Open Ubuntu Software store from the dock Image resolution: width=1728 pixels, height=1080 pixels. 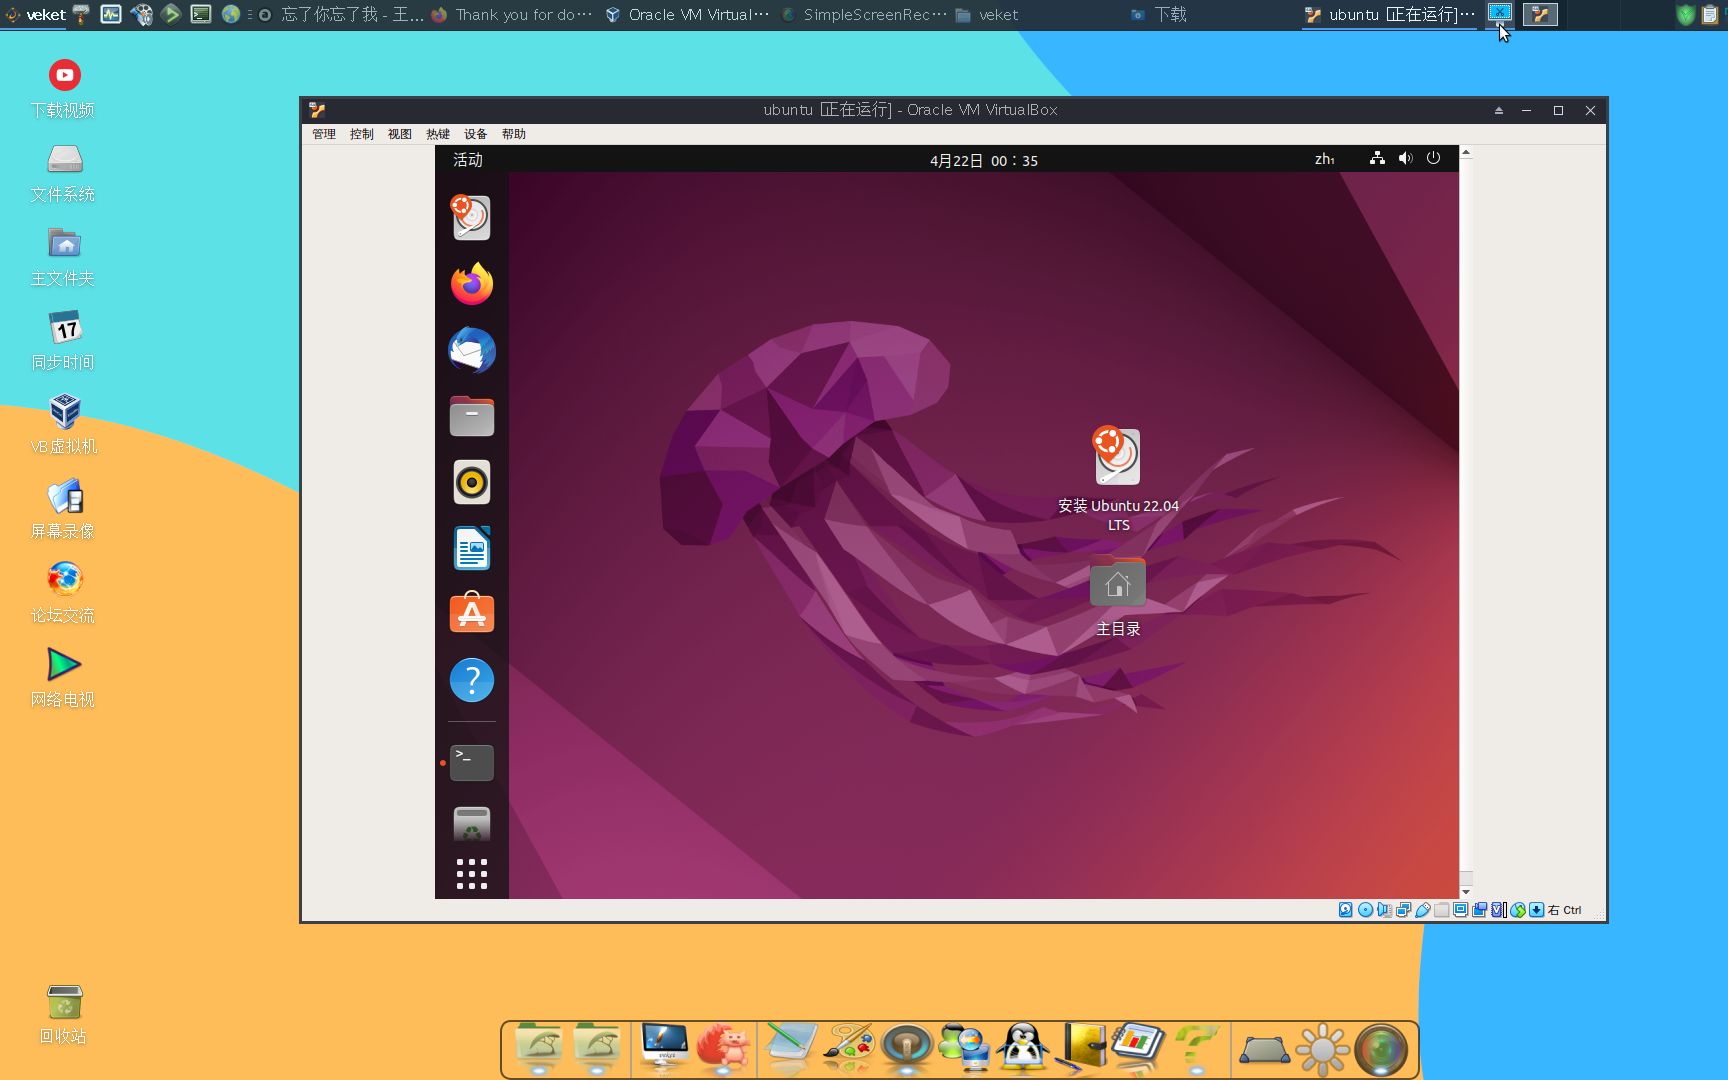[471, 613]
